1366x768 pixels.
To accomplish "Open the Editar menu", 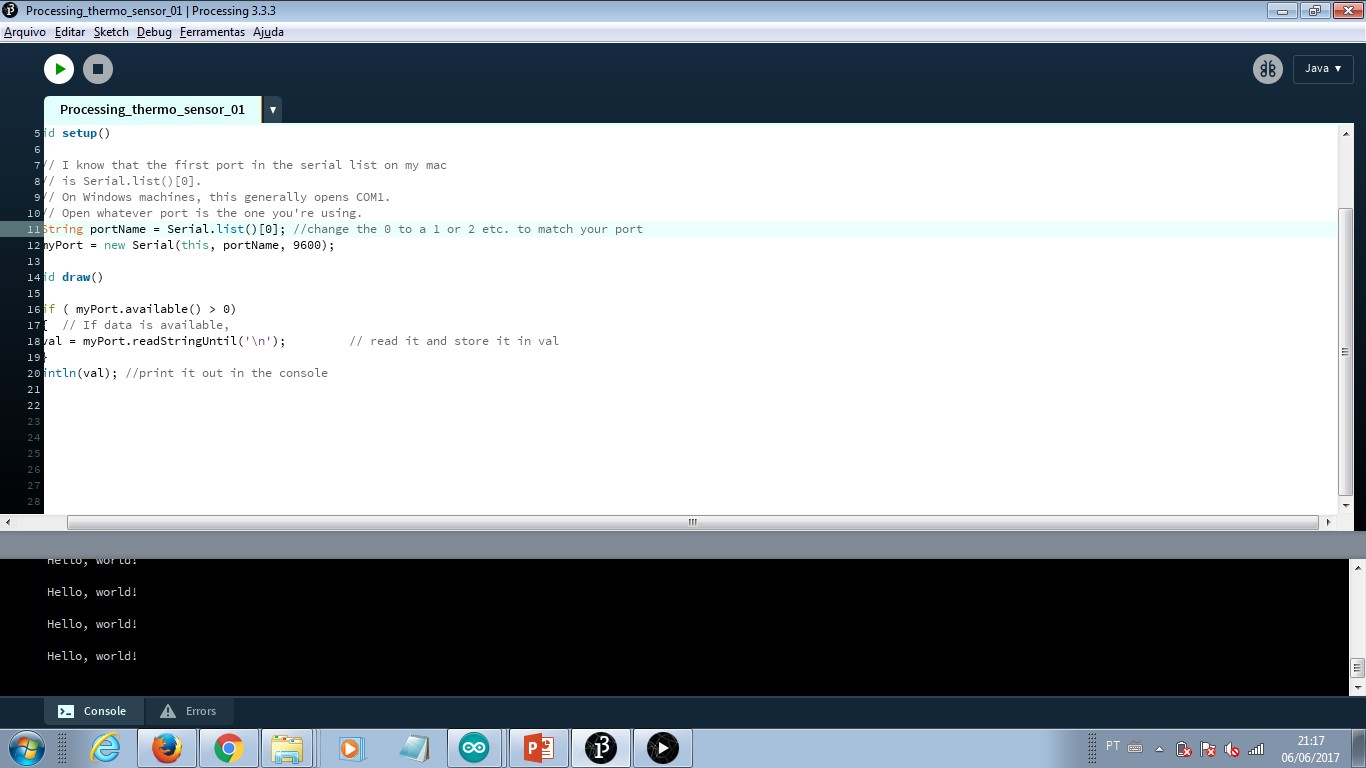I will click(x=70, y=32).
